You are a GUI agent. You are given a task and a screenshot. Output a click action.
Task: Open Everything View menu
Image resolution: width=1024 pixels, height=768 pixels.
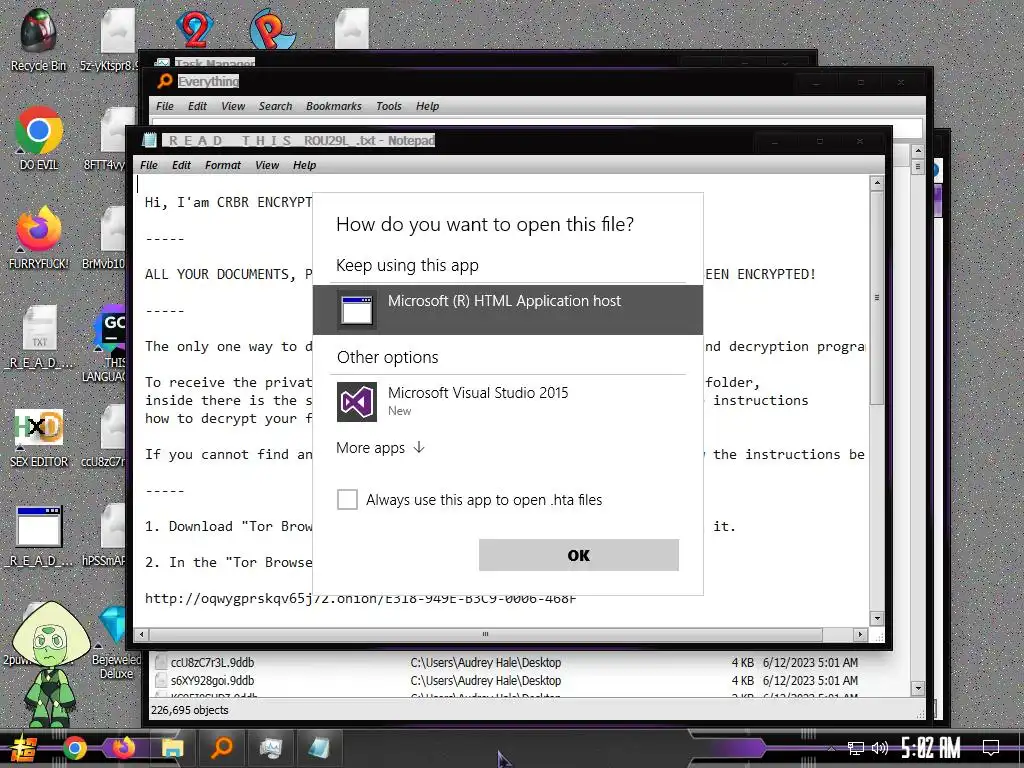[x=232, y=106]
